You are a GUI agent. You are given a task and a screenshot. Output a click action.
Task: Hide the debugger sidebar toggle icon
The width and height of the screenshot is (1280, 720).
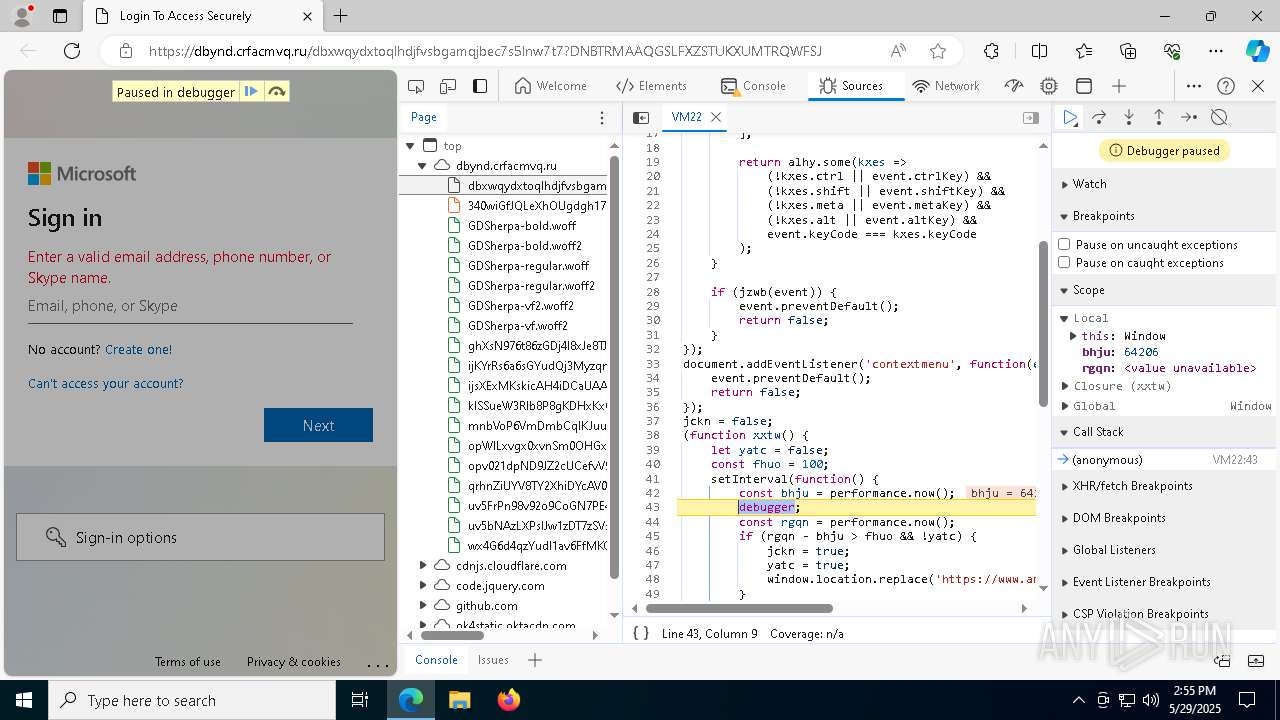[x=1031, y=117]
